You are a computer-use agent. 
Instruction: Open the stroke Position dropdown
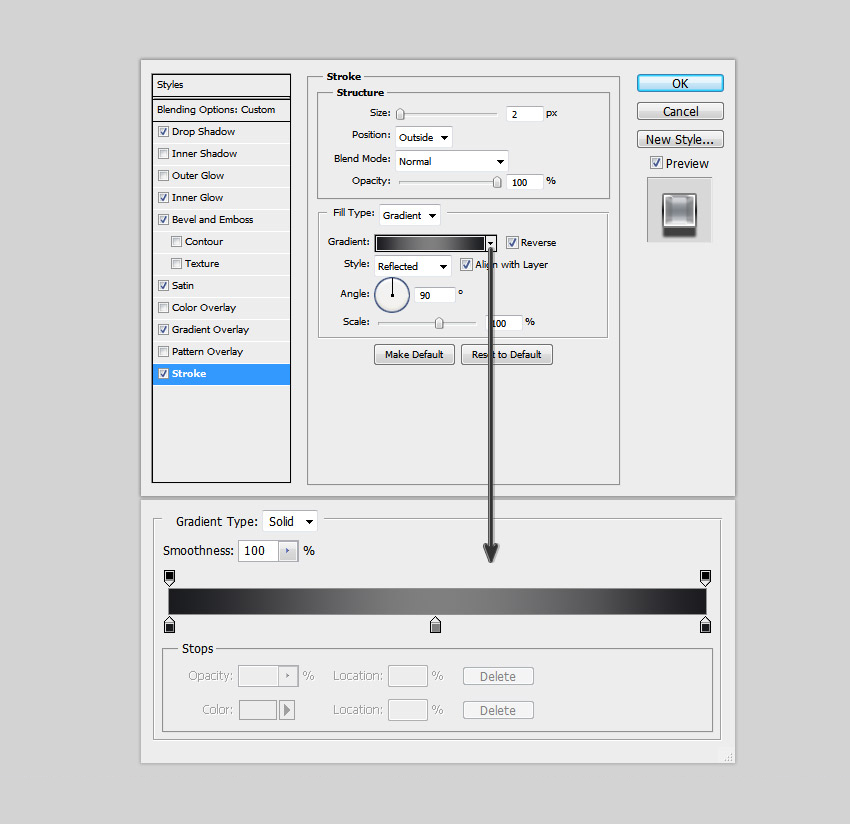424,137
